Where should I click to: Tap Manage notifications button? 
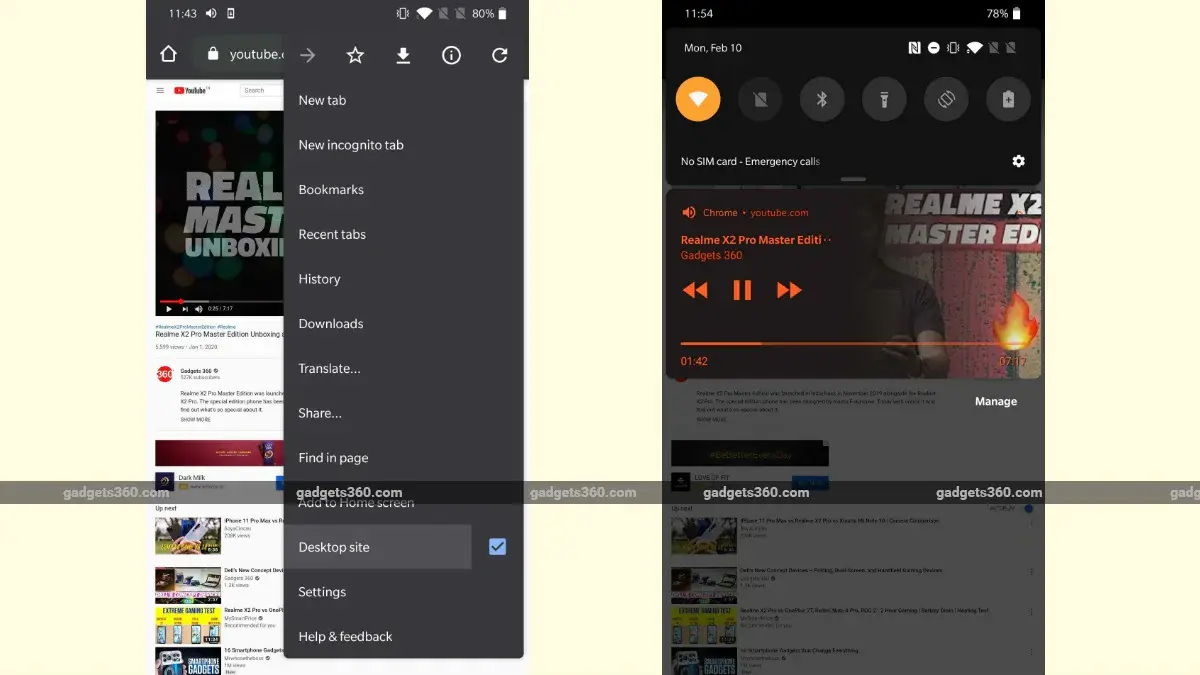tap(996, 401)
